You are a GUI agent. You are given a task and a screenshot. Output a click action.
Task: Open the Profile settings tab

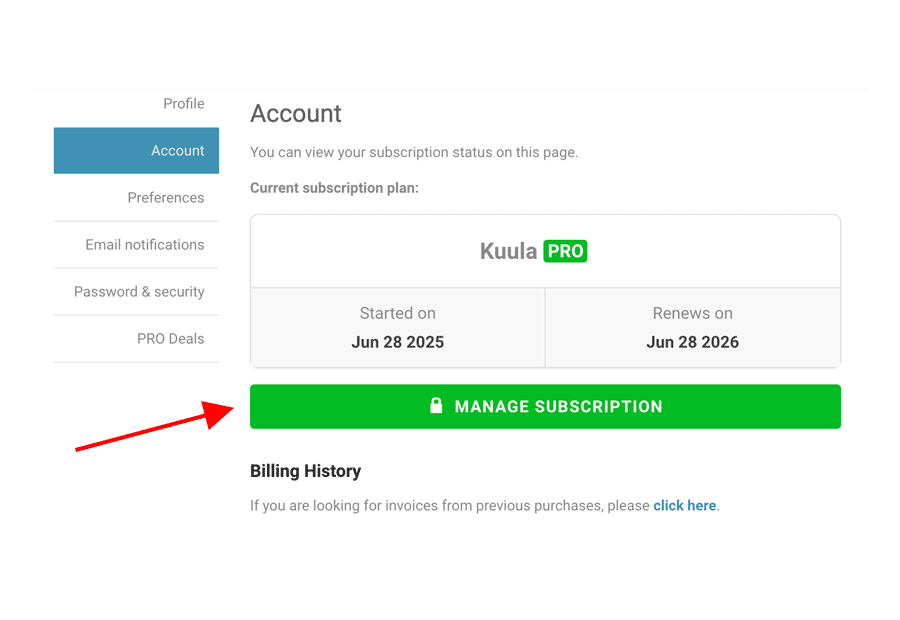point(184,104)
